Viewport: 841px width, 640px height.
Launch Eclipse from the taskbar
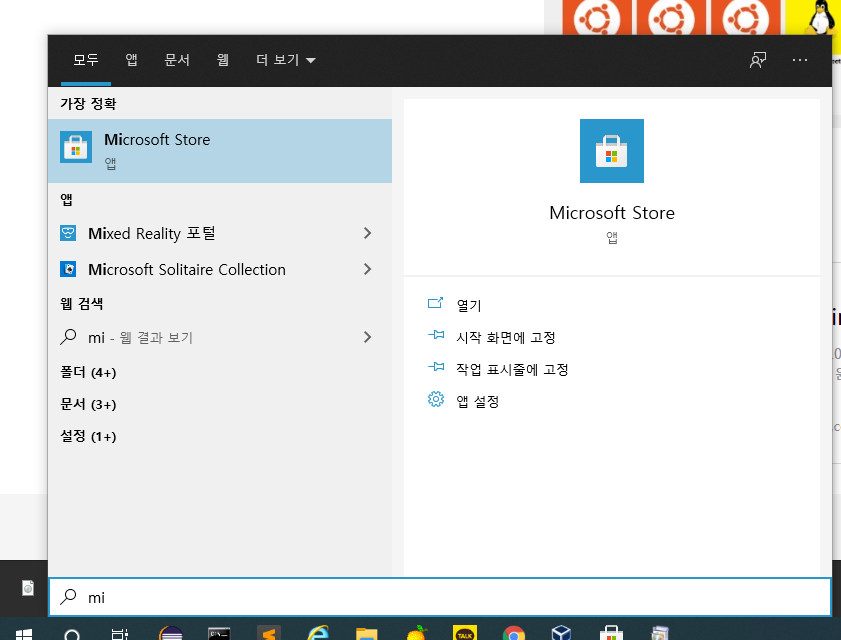[171, 634]
